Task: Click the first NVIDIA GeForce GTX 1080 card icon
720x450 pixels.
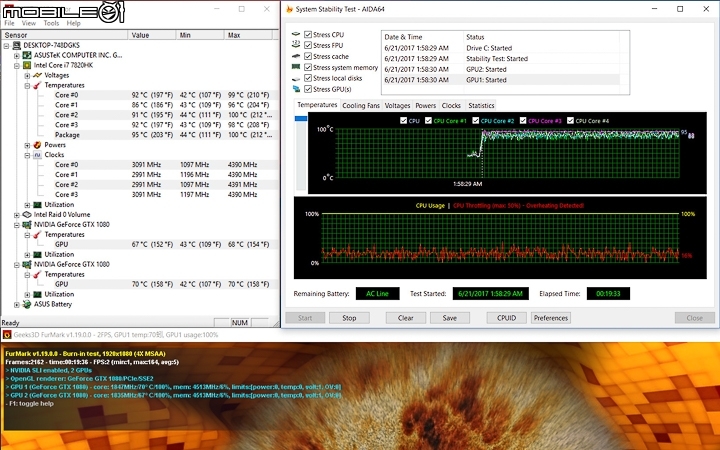Action: [x=27, y=225]
